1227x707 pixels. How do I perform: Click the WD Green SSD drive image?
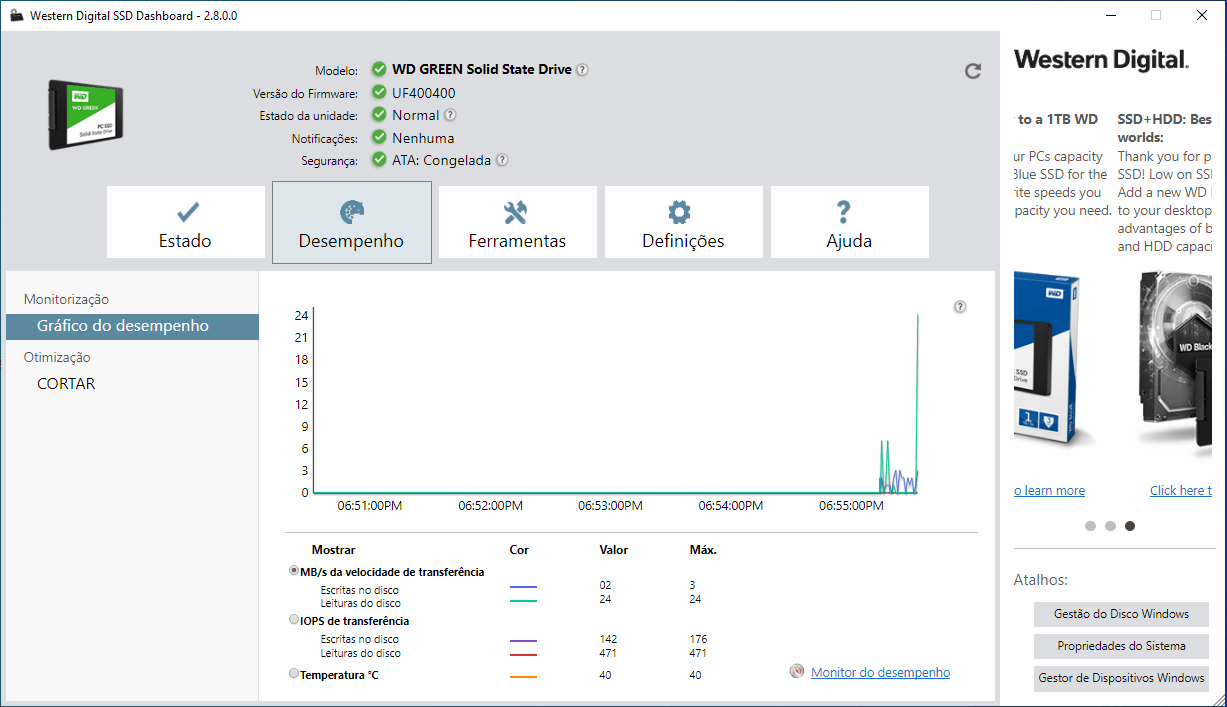pyautogui.click(x=85, y=113)
